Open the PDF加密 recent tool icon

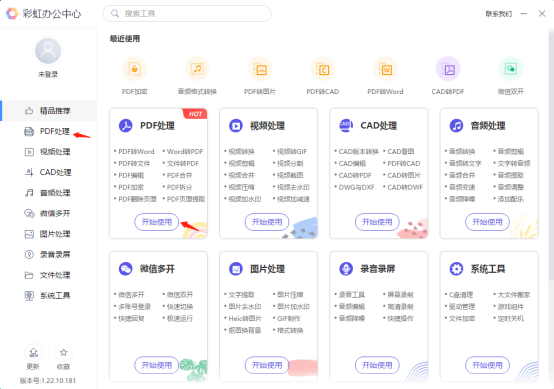(134, 69)
